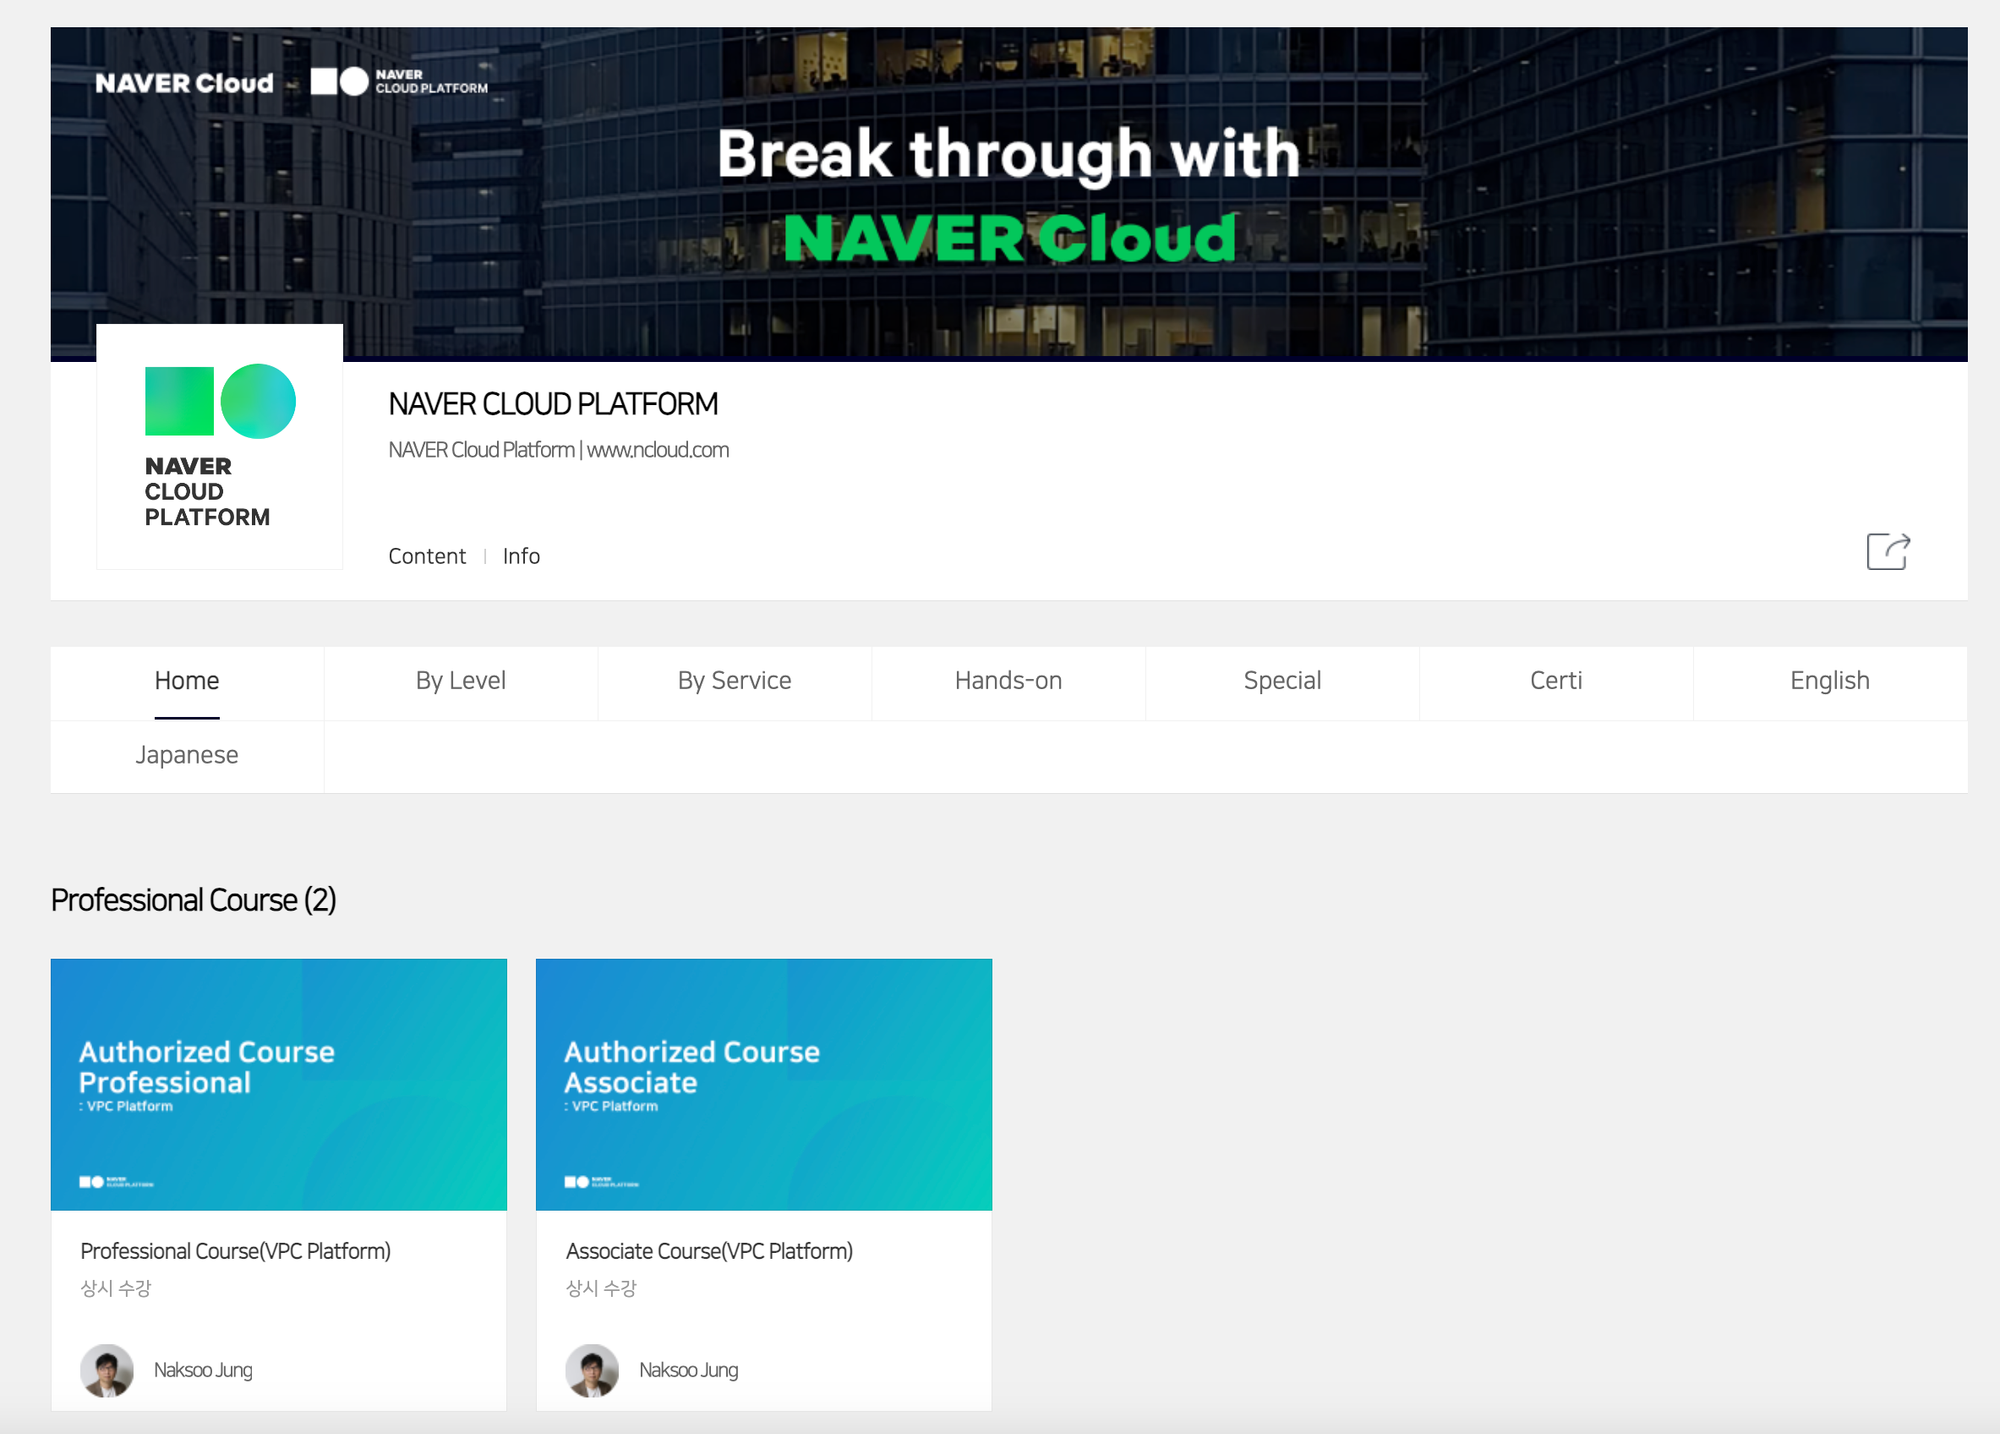Select the Special tab

coord(1282,681)
